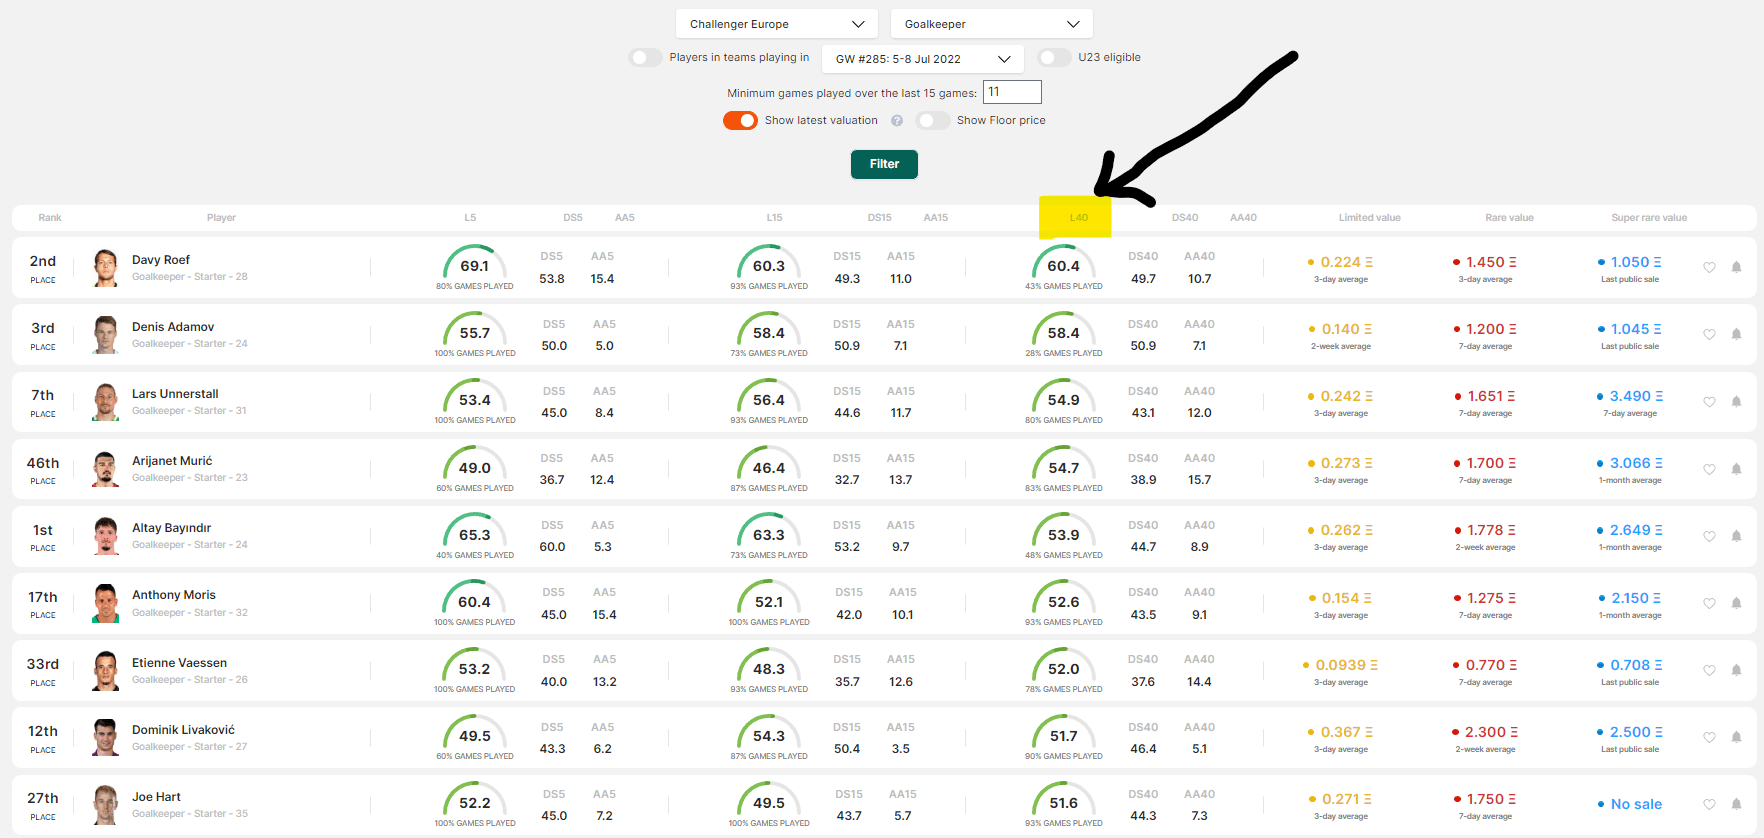Viewport: 1764px width, 838px height.
Task: Open Joe Hart's player page
Action: [156, 797]
